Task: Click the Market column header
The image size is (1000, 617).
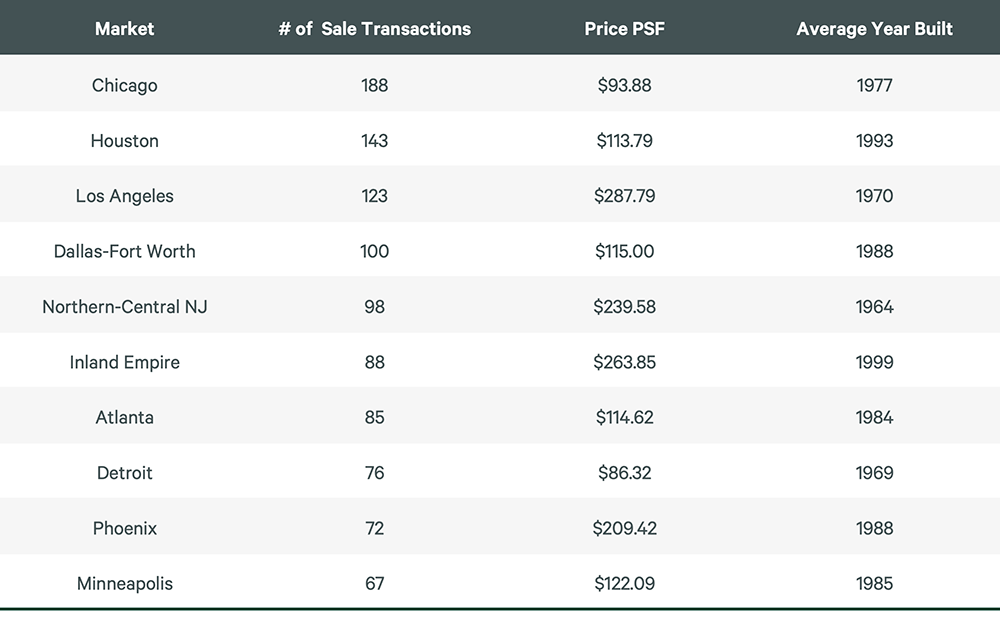Action: tap(124, 29)
